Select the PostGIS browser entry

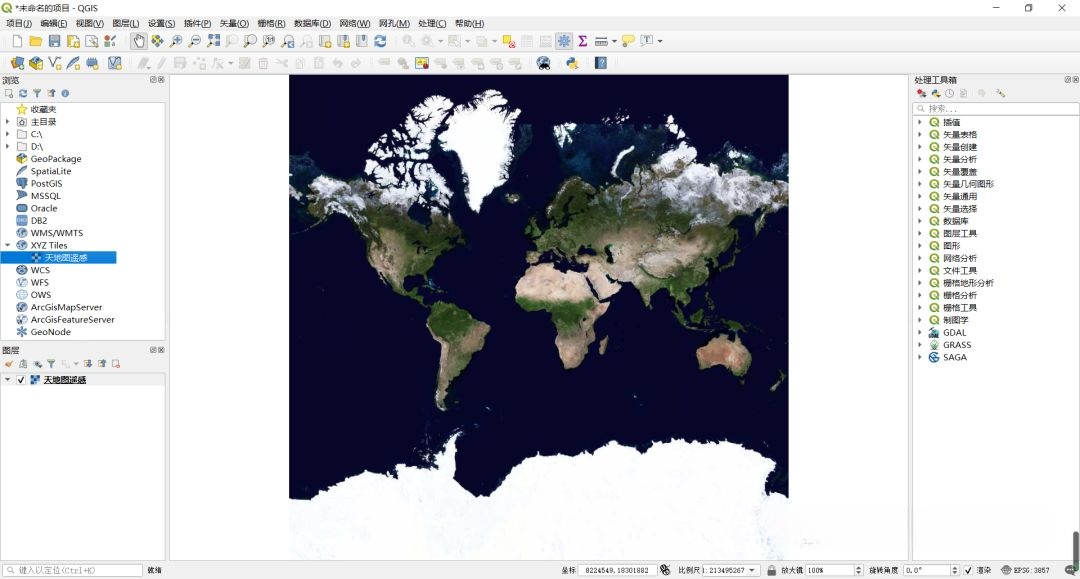(46, 183)
